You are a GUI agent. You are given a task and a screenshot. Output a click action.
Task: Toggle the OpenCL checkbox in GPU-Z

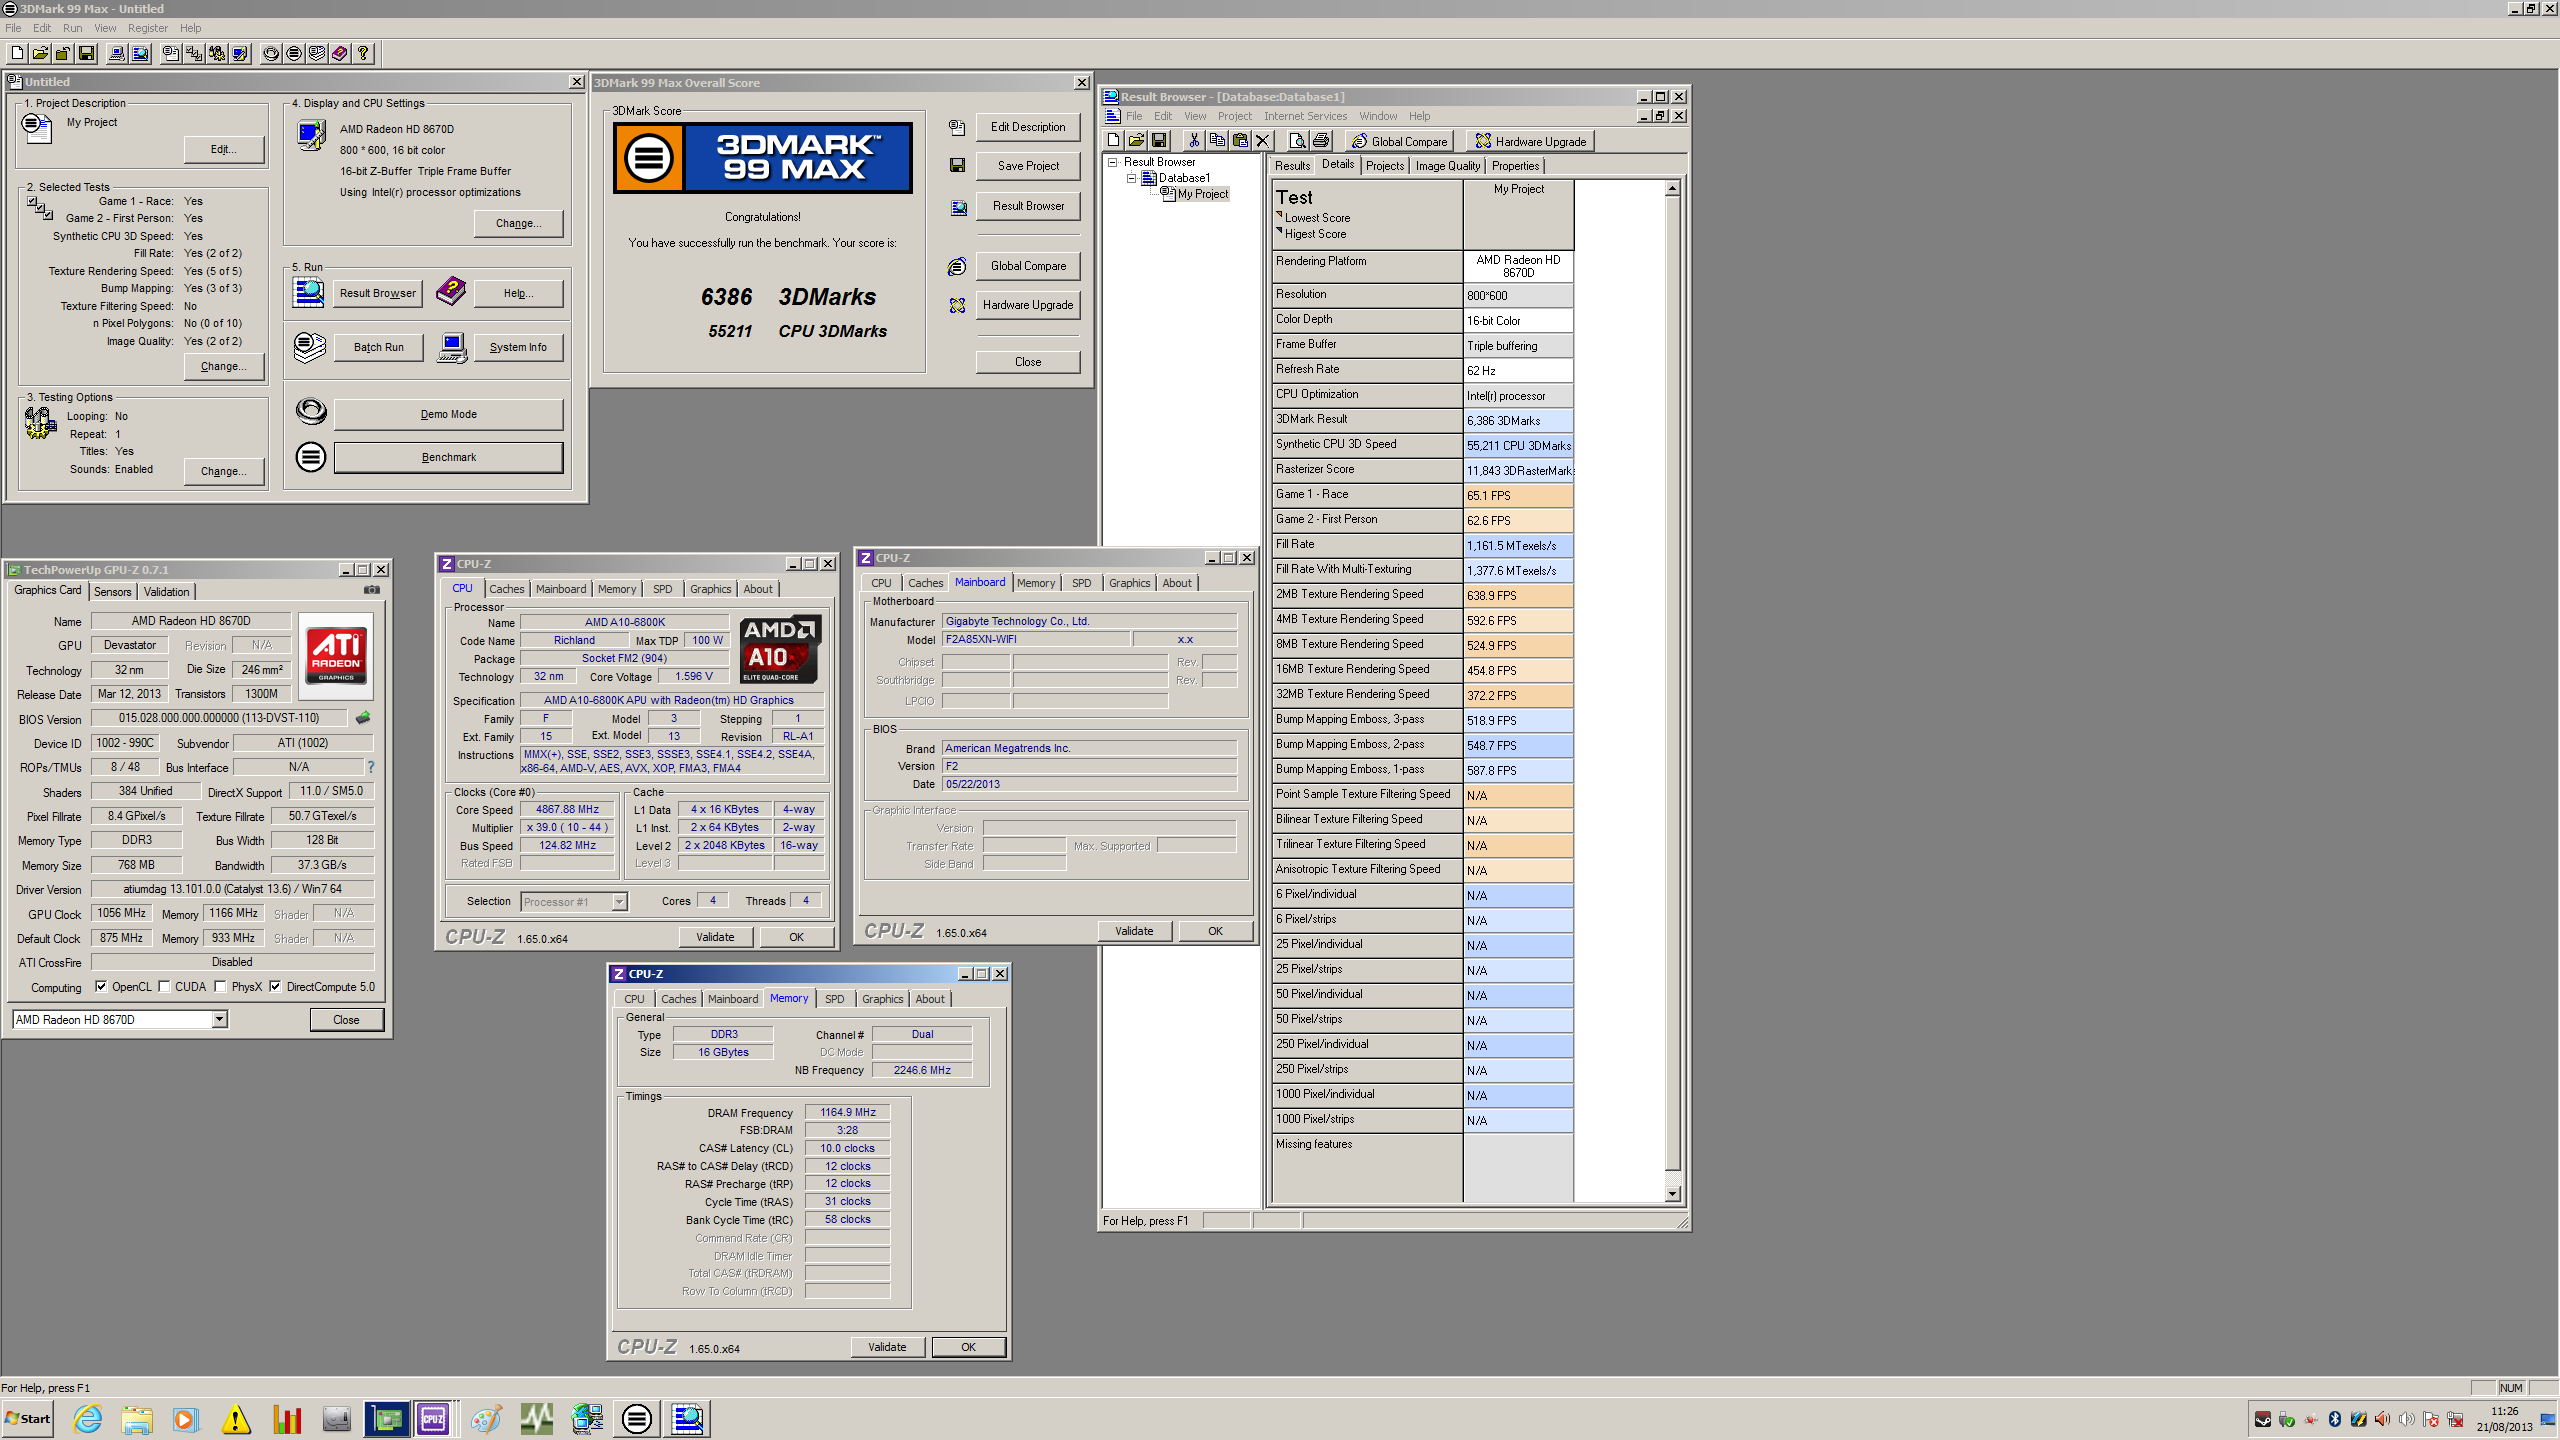pos(101,987)
